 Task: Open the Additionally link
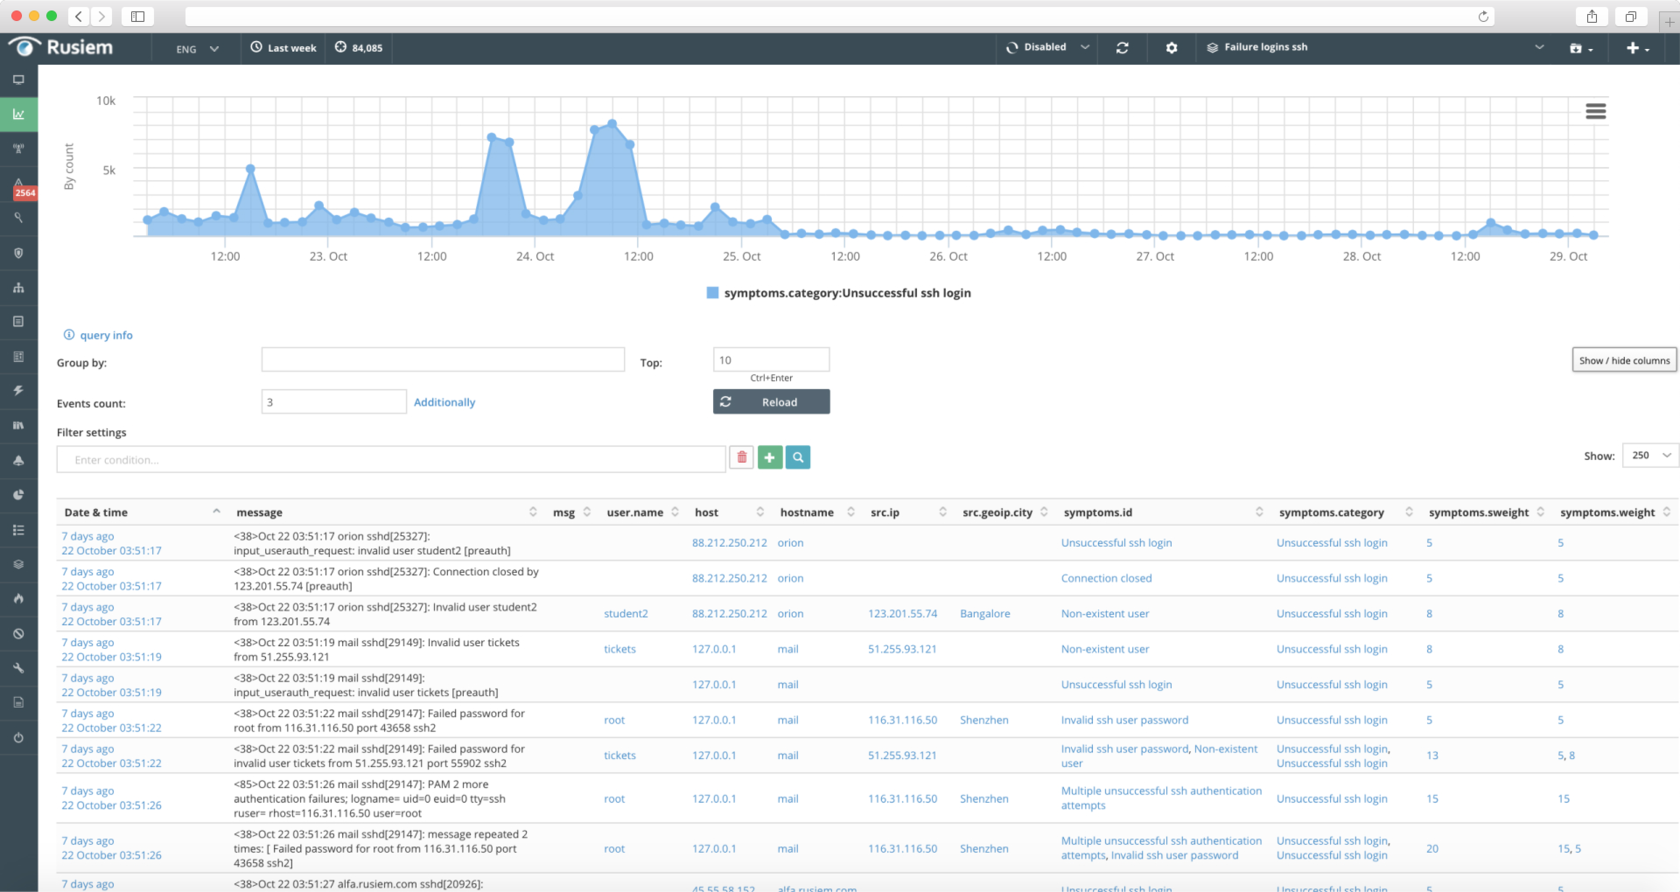[444, 402]
